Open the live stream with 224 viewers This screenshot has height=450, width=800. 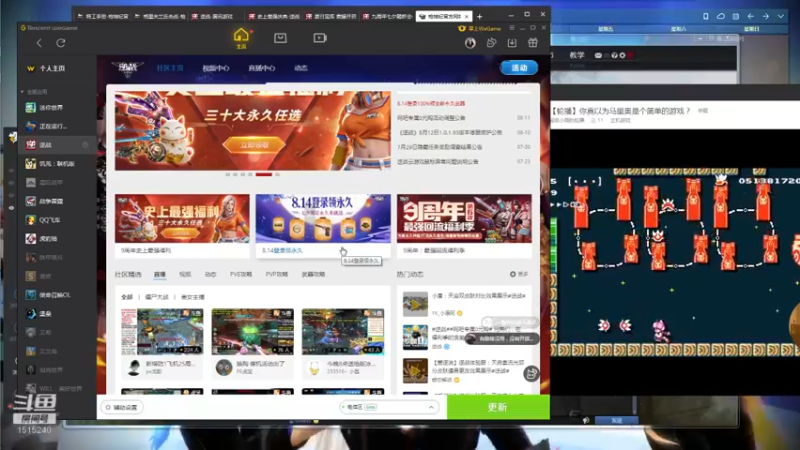pos(162,332)
